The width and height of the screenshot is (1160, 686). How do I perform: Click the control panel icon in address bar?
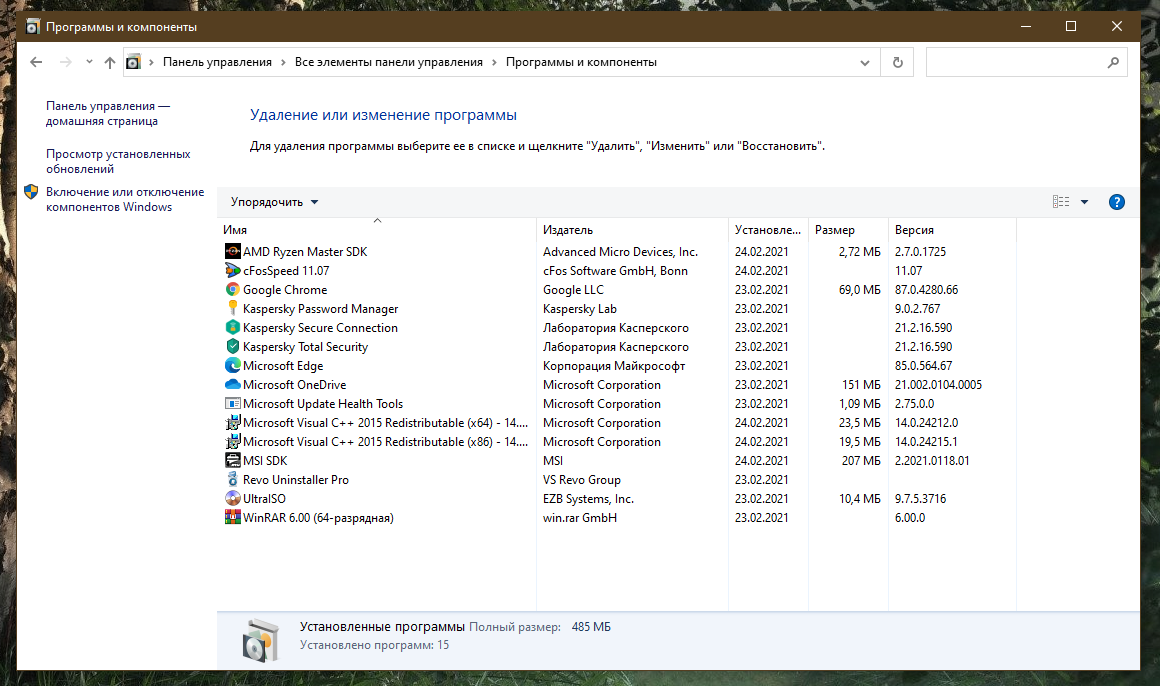[x=133, y=62]
